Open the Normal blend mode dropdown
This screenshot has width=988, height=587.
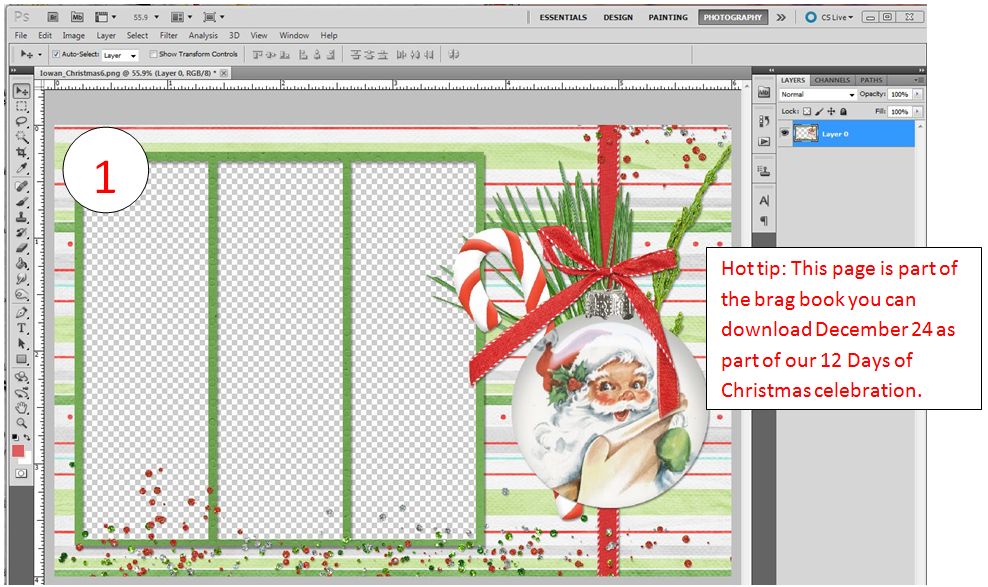pos(818,94)
